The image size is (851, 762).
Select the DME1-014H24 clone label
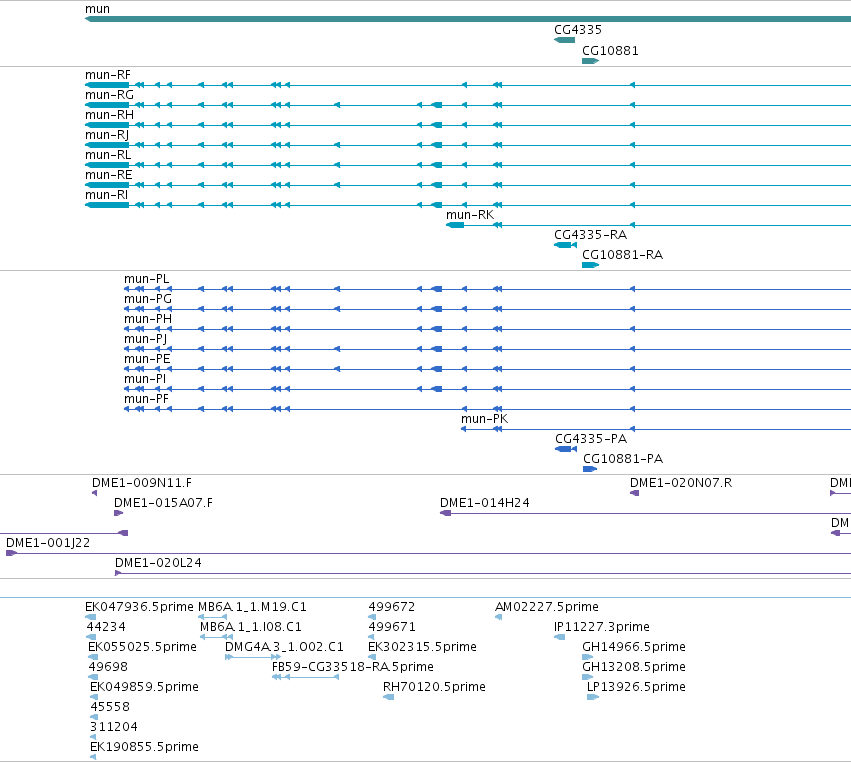click(485, 503)
